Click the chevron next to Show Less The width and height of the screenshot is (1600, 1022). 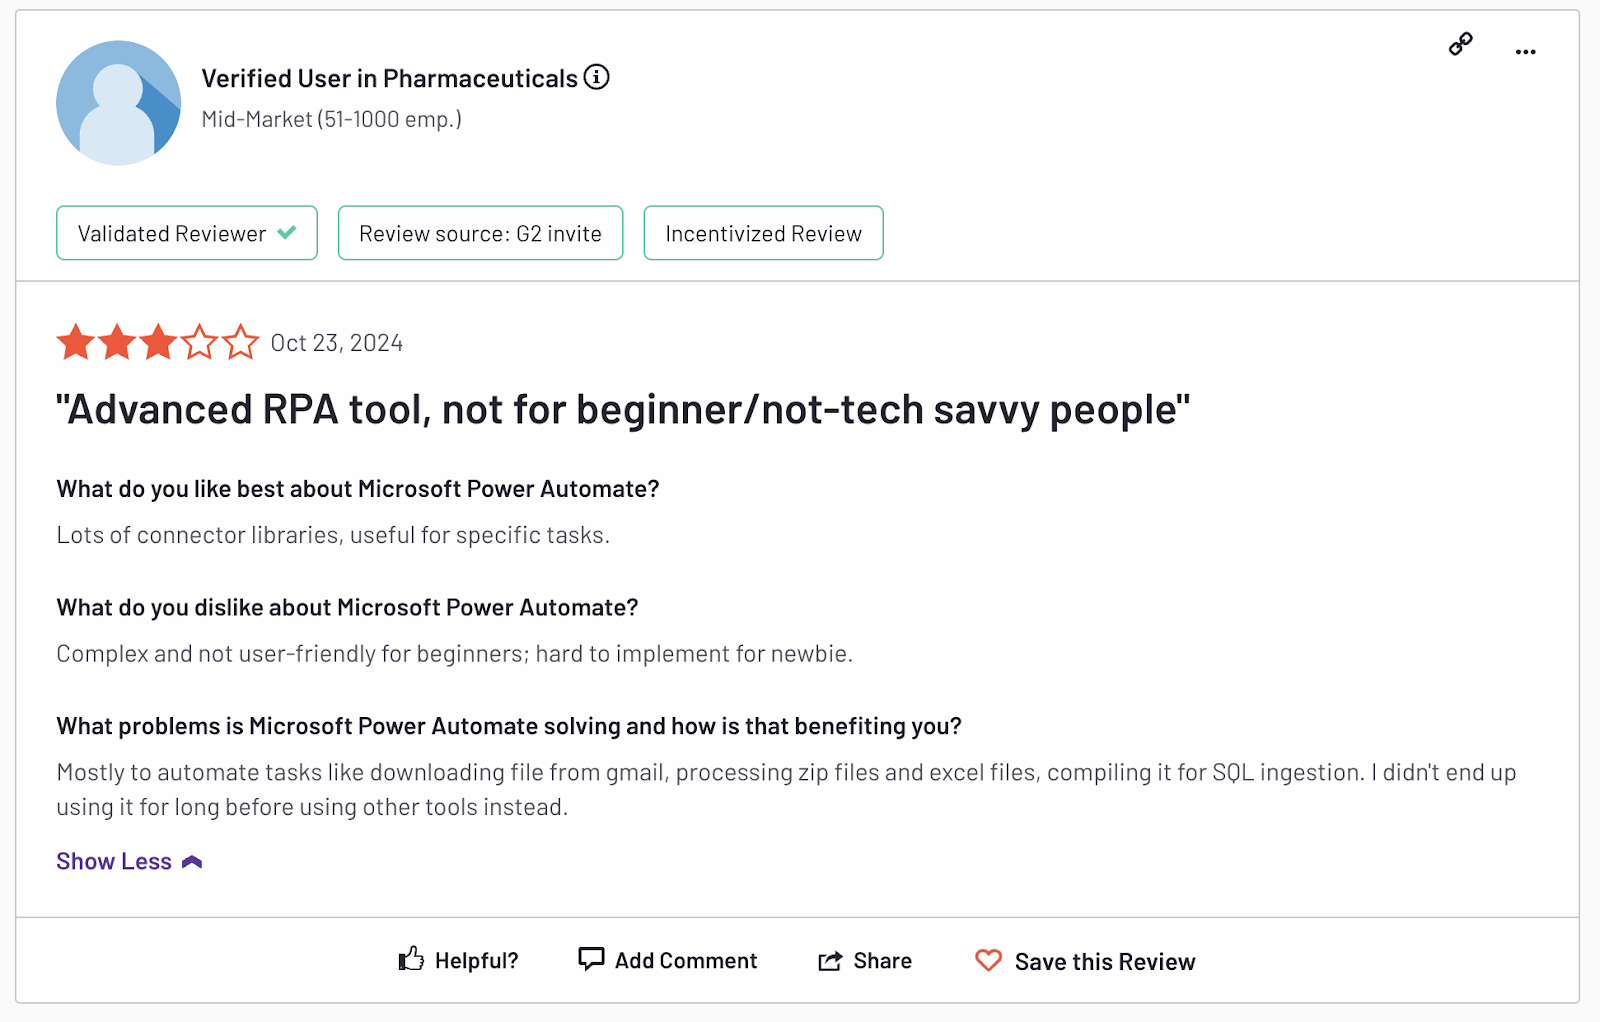[x=191, y=860]
